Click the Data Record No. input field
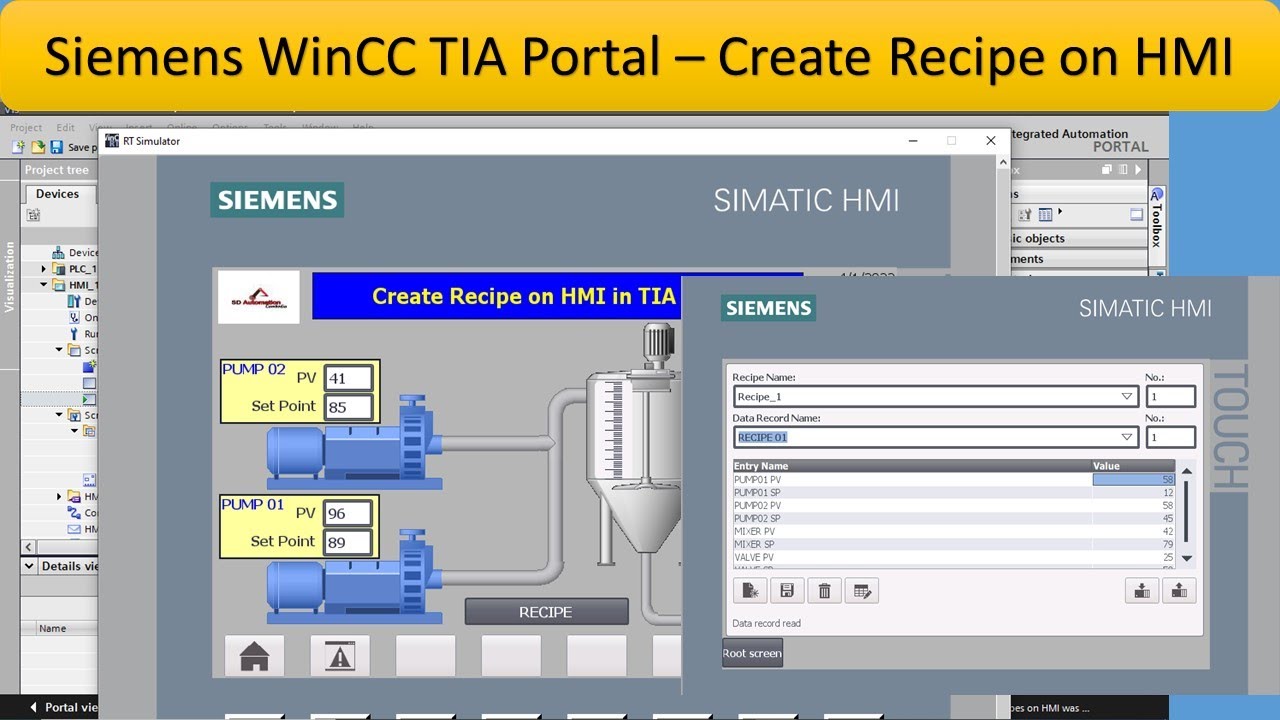This screenshot has height=720, width=1280. (x=1170, y=437)
